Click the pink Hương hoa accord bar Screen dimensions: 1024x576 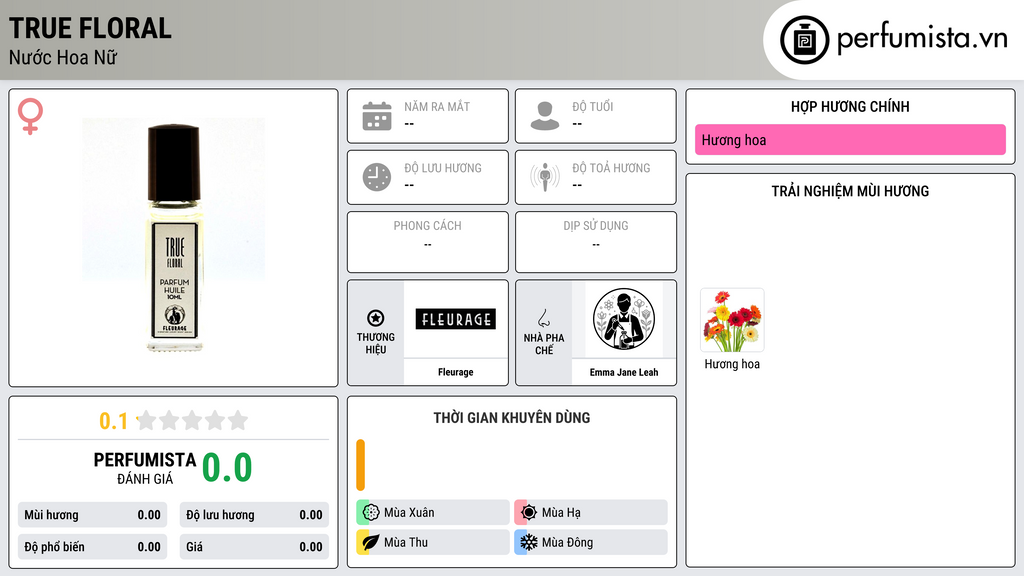click(x=850, y=140)
